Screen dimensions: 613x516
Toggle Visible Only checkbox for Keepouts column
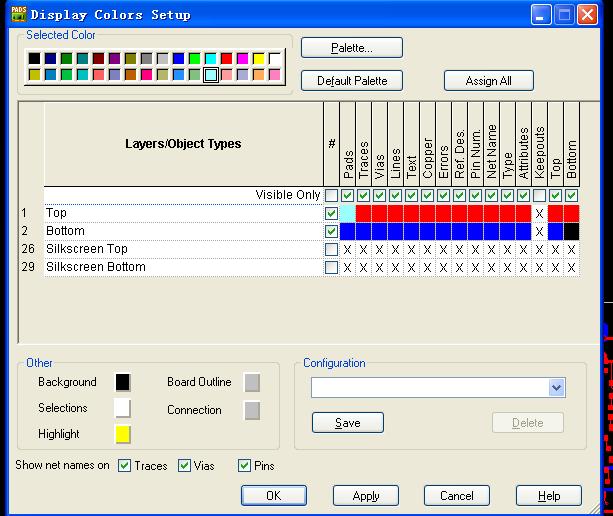(540, 195)
